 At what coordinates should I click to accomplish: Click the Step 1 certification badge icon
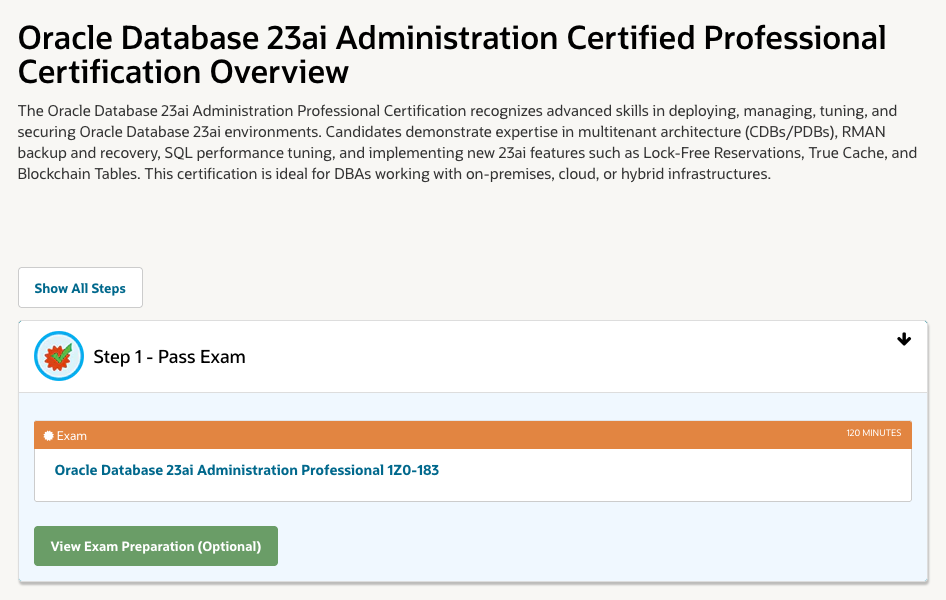[59, 356]
